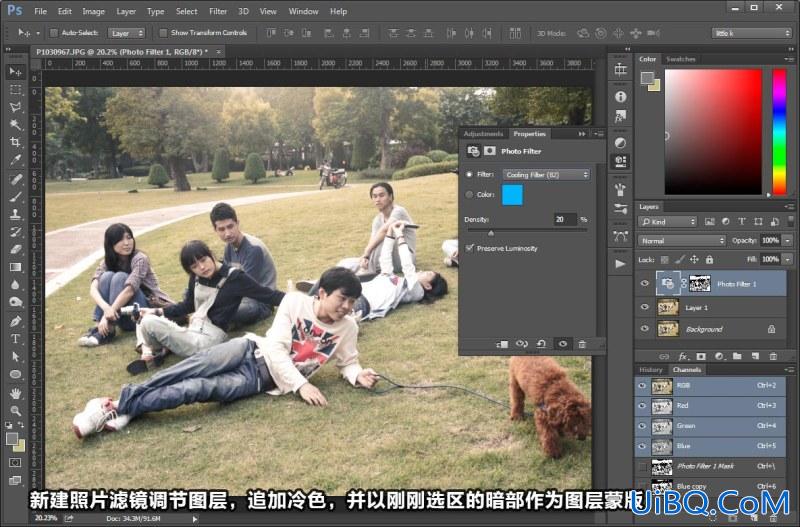Select the Path Selection tool
The height and width of the screenshot is (527, 800).
pos(15,356)
